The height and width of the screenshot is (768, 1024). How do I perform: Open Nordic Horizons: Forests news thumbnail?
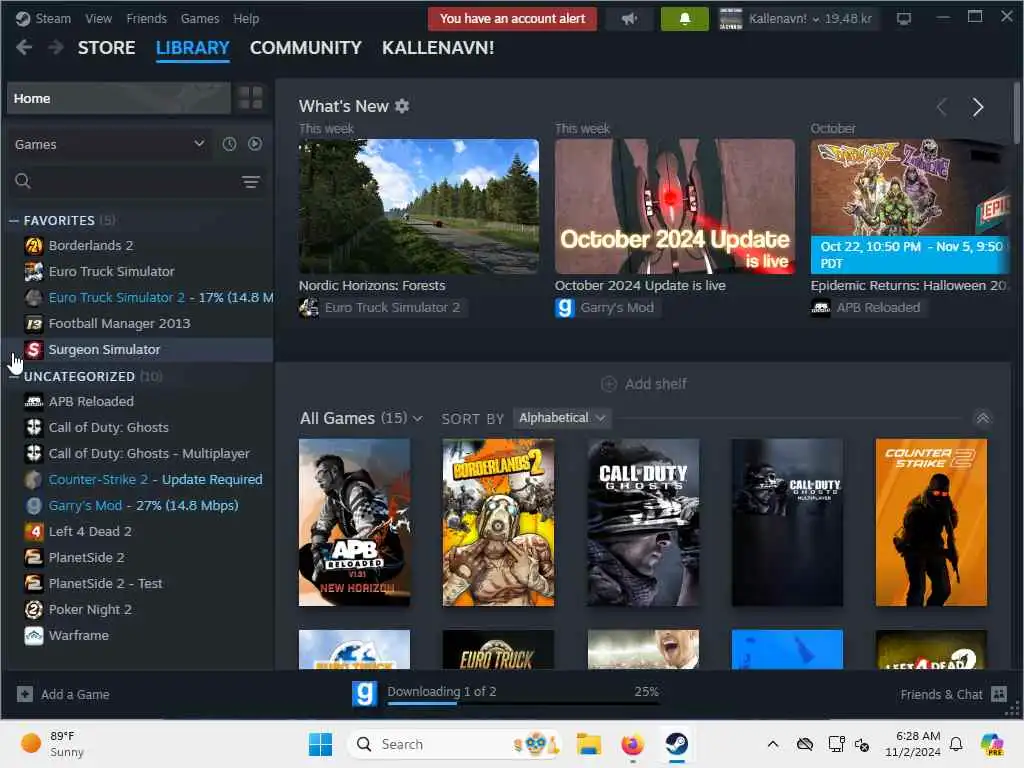point(419,206)
